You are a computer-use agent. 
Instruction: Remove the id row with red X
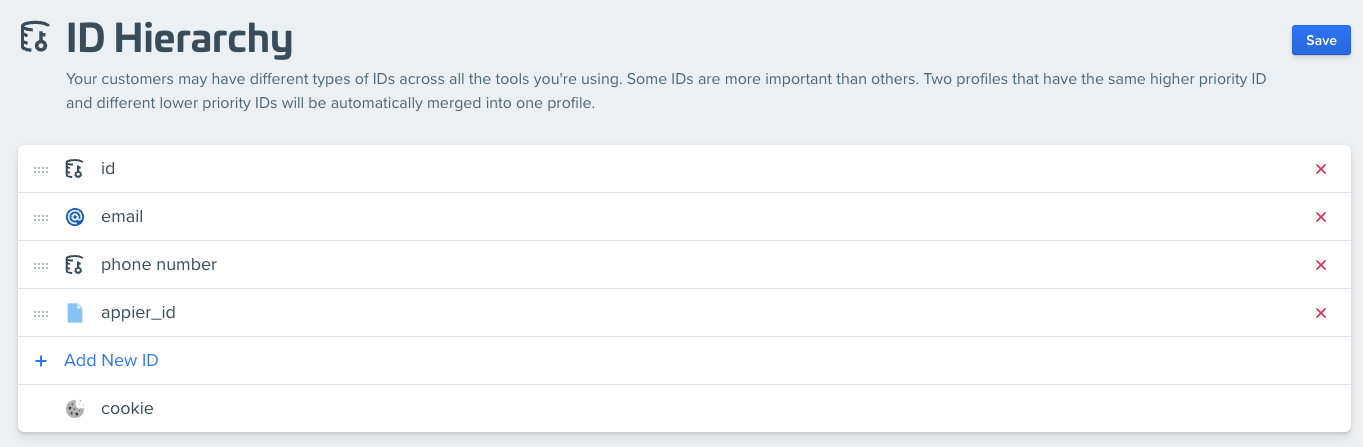tap(1321, 169)
